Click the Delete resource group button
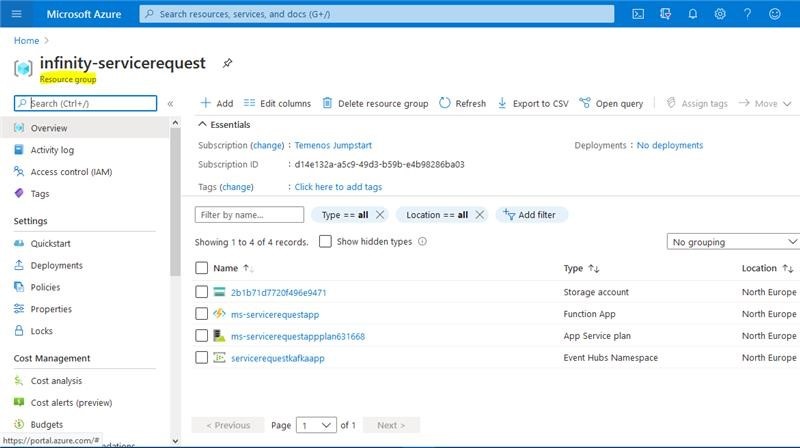Screen dimensions: 800x448 click(375, 103)
